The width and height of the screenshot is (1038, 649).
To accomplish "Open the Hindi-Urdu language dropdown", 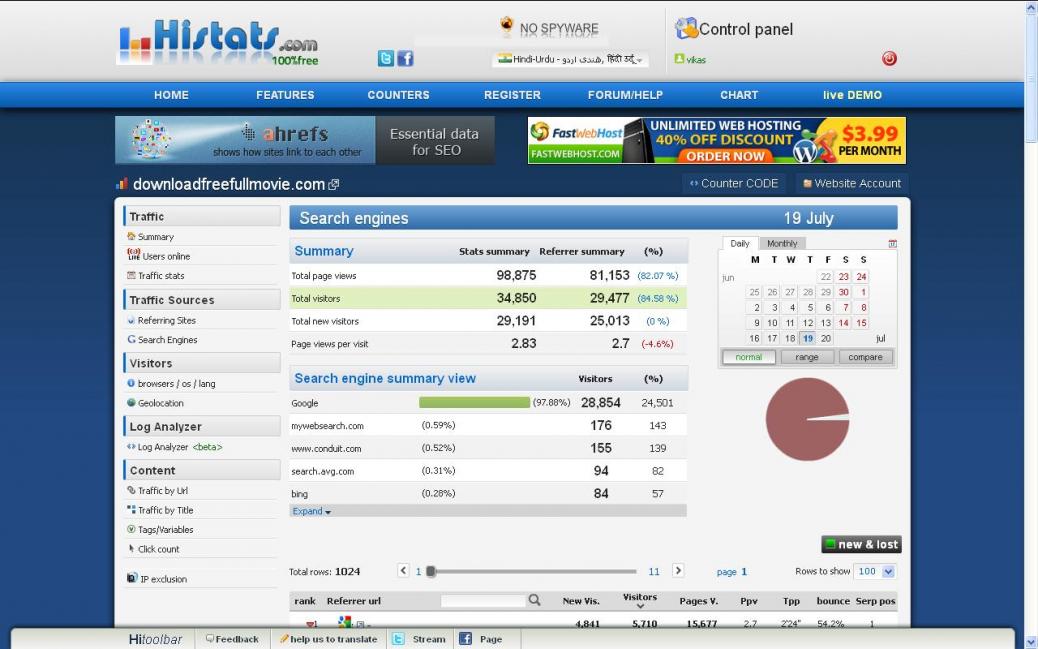I will click(570, 59).
